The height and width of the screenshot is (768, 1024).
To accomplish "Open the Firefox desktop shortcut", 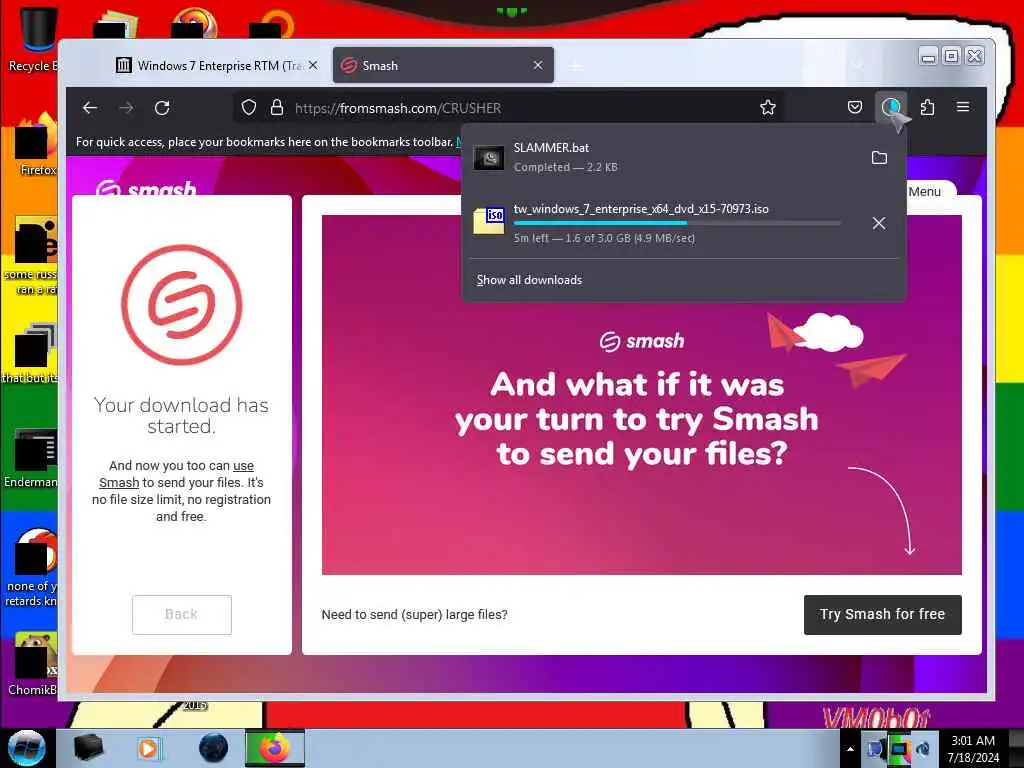I will coord(35,145).
